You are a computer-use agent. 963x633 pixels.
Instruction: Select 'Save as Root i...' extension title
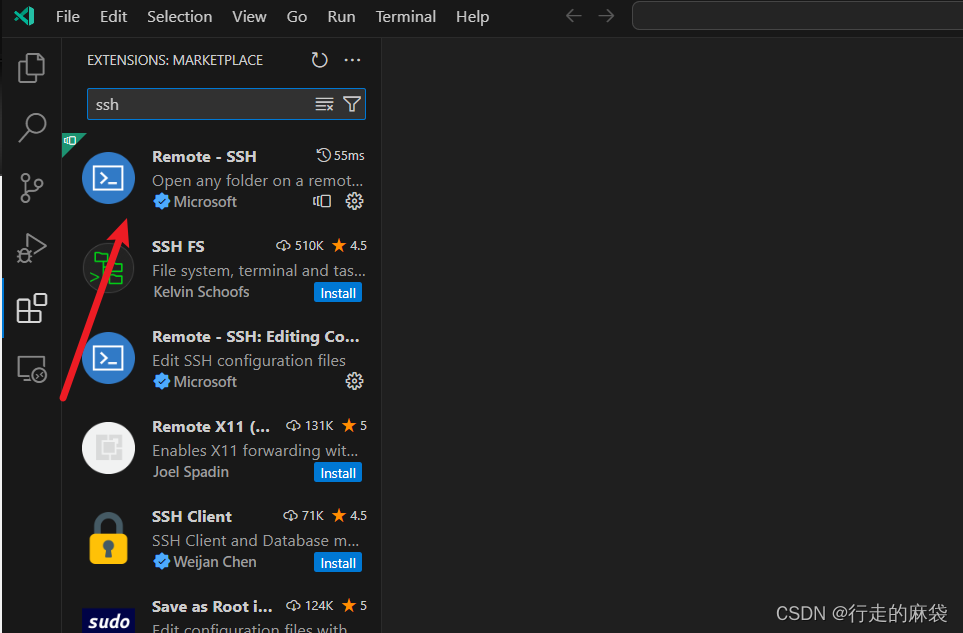pos(212,607)
